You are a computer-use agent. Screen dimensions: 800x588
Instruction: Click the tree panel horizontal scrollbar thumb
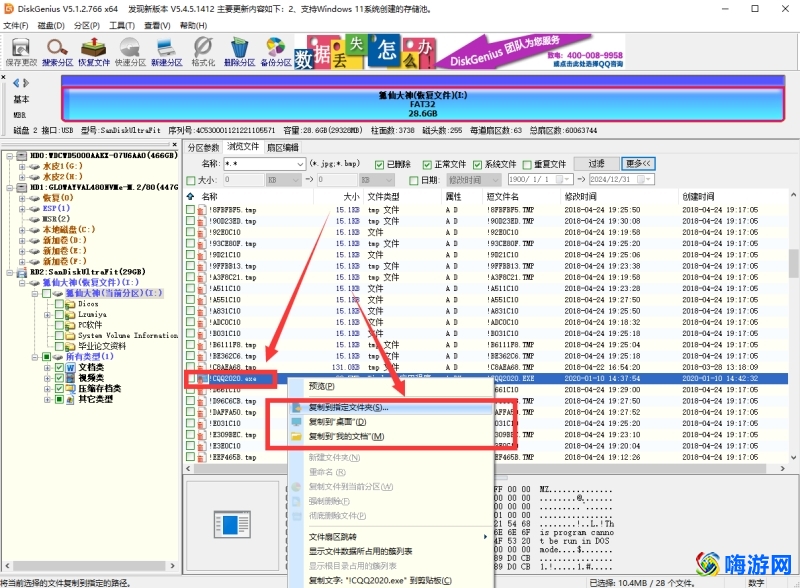89,566
